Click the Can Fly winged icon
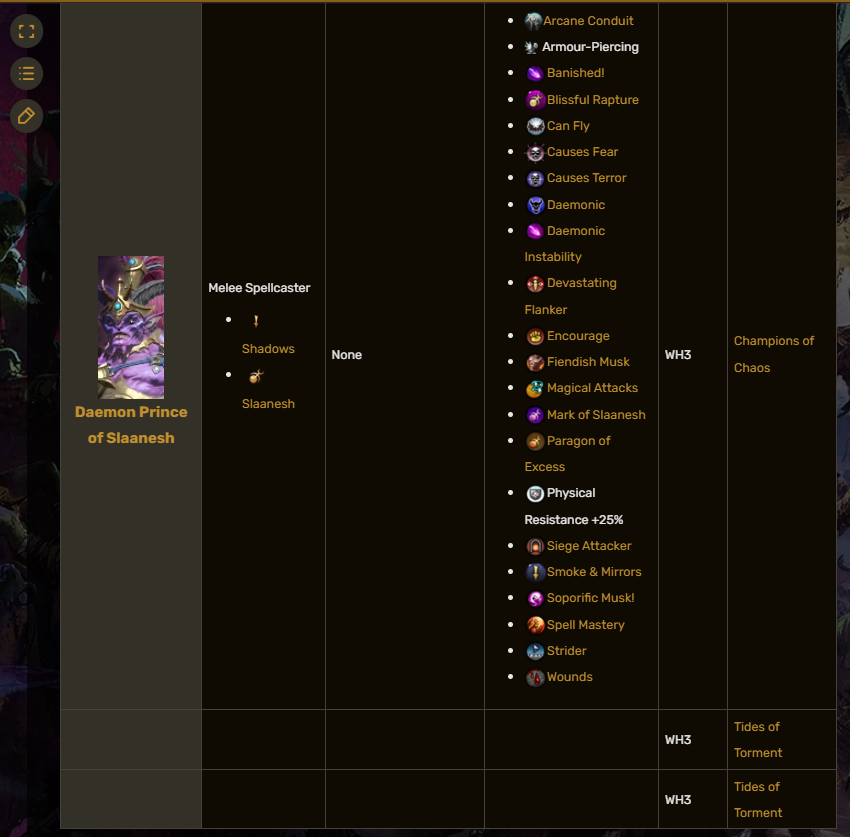850x837 pixels. pyautogui.click(x=535, y=126)
